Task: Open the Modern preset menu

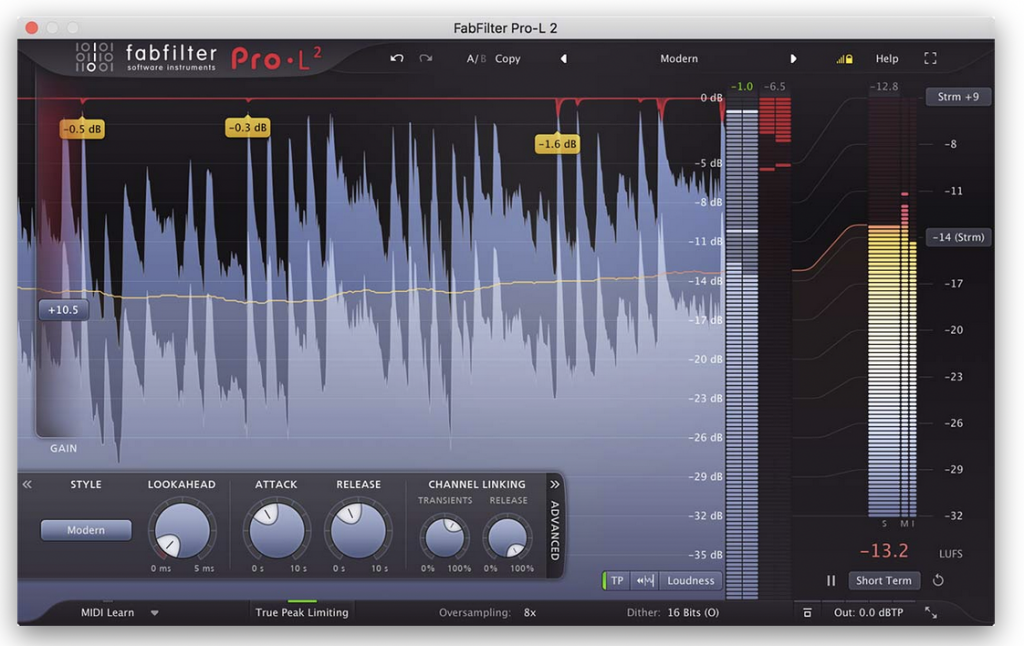Action: (x=679, y=59)
